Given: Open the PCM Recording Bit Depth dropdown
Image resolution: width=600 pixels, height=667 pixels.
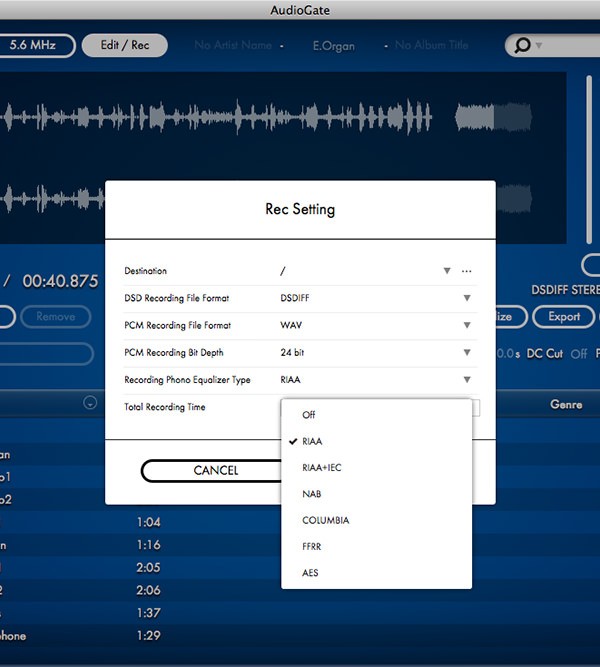Looking at the screenshot, I should click(466, 352).
